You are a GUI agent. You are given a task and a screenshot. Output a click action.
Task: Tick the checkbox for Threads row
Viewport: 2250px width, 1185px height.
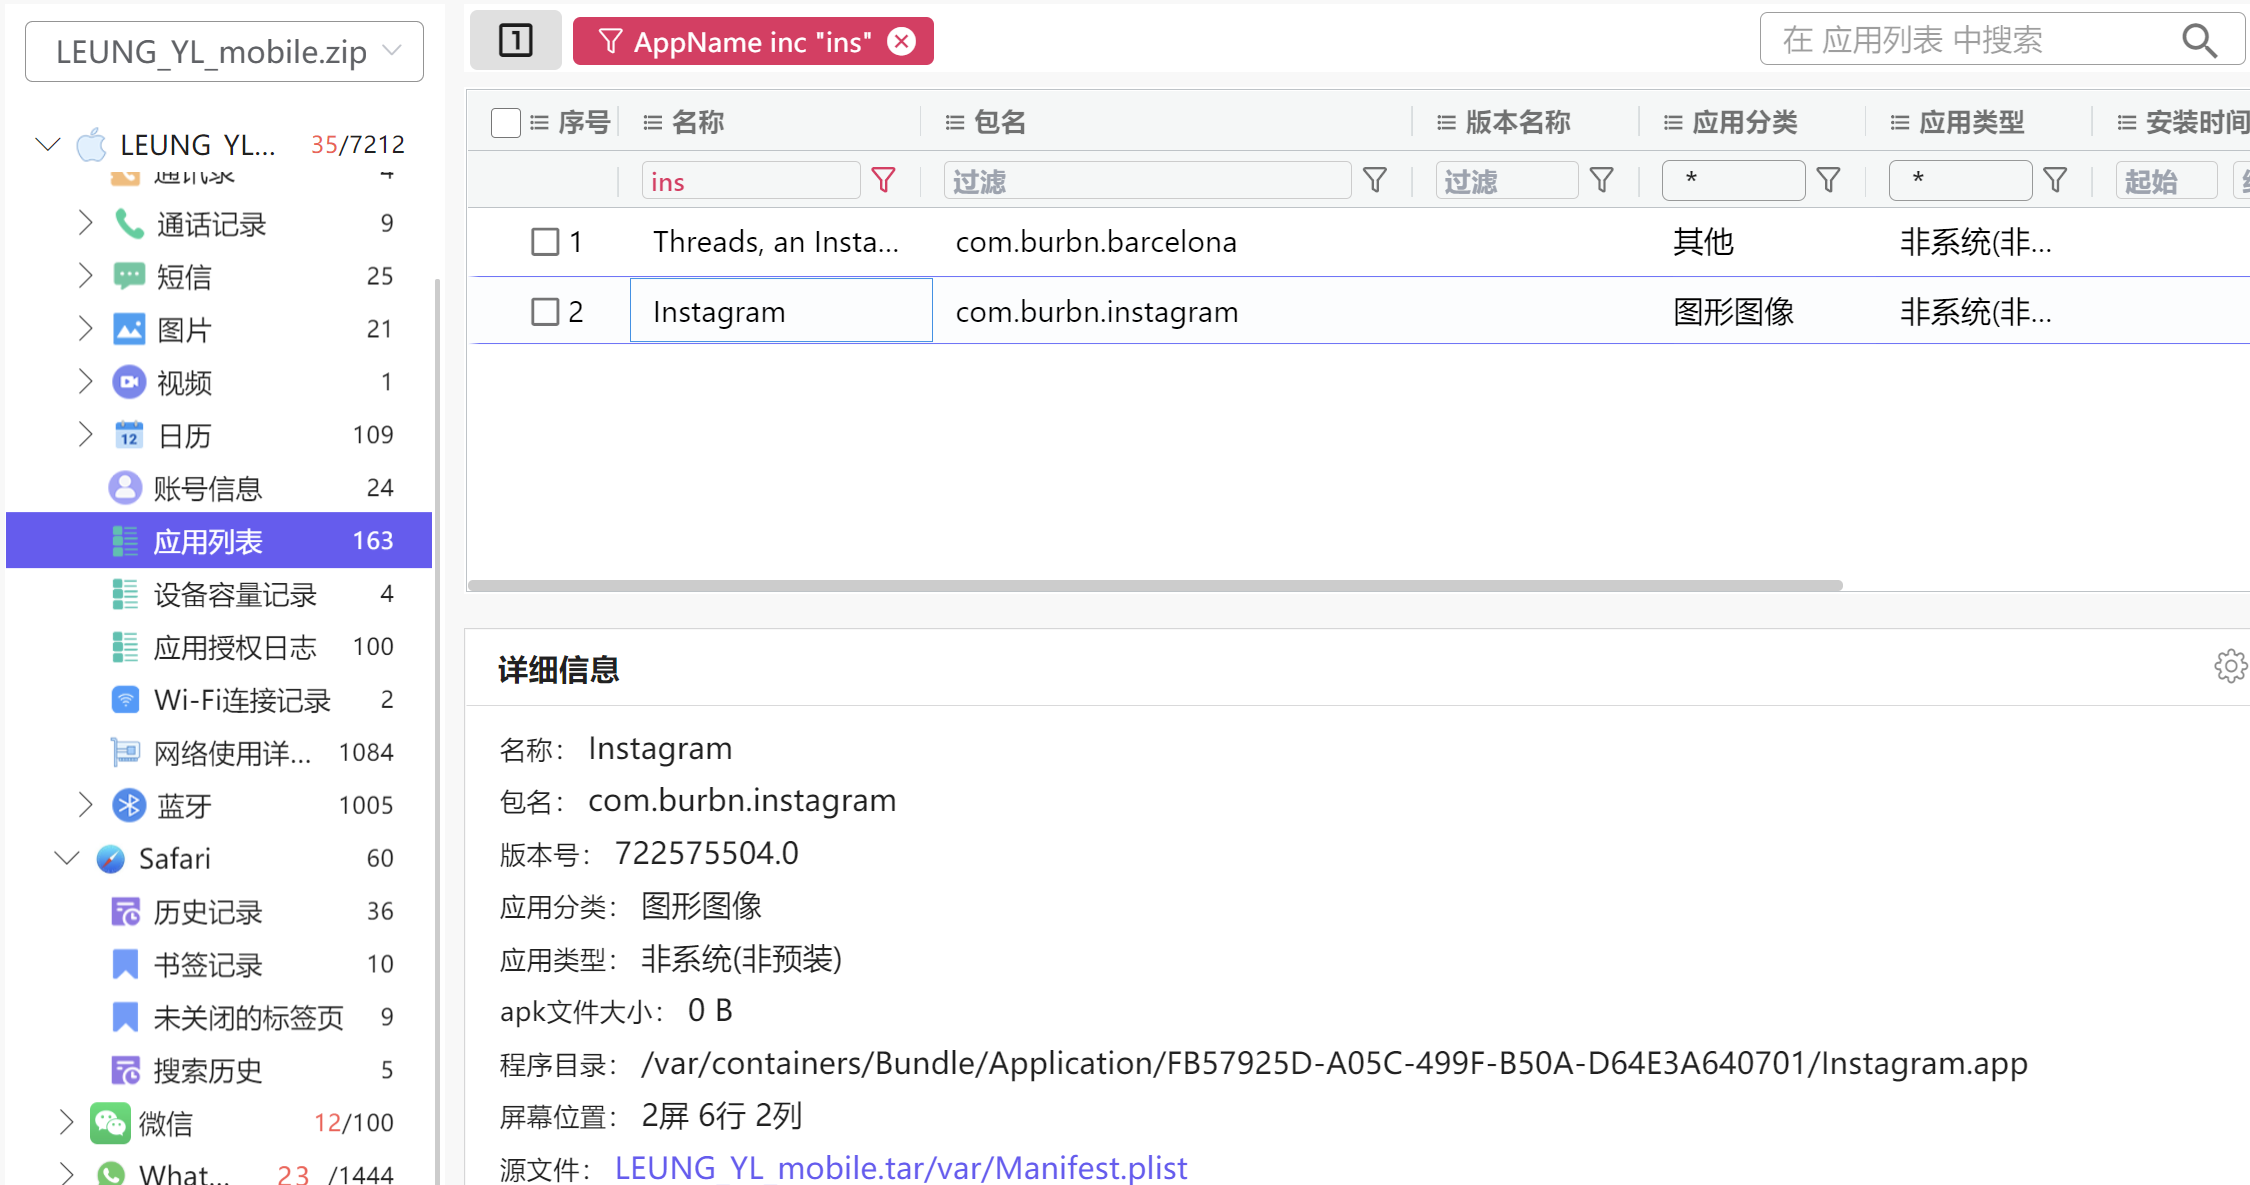click(x=545, y=242)
